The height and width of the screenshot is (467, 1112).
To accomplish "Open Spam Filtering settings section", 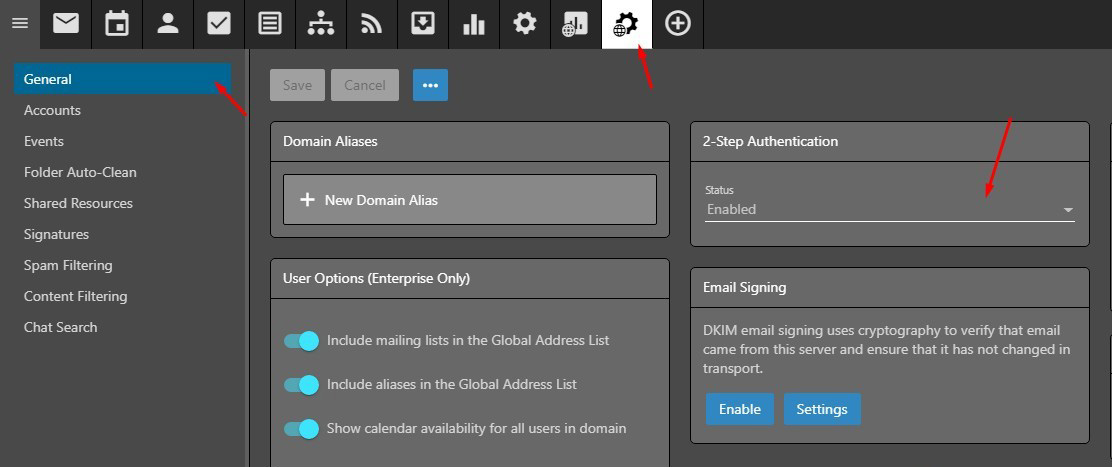I will pos(68,265).
